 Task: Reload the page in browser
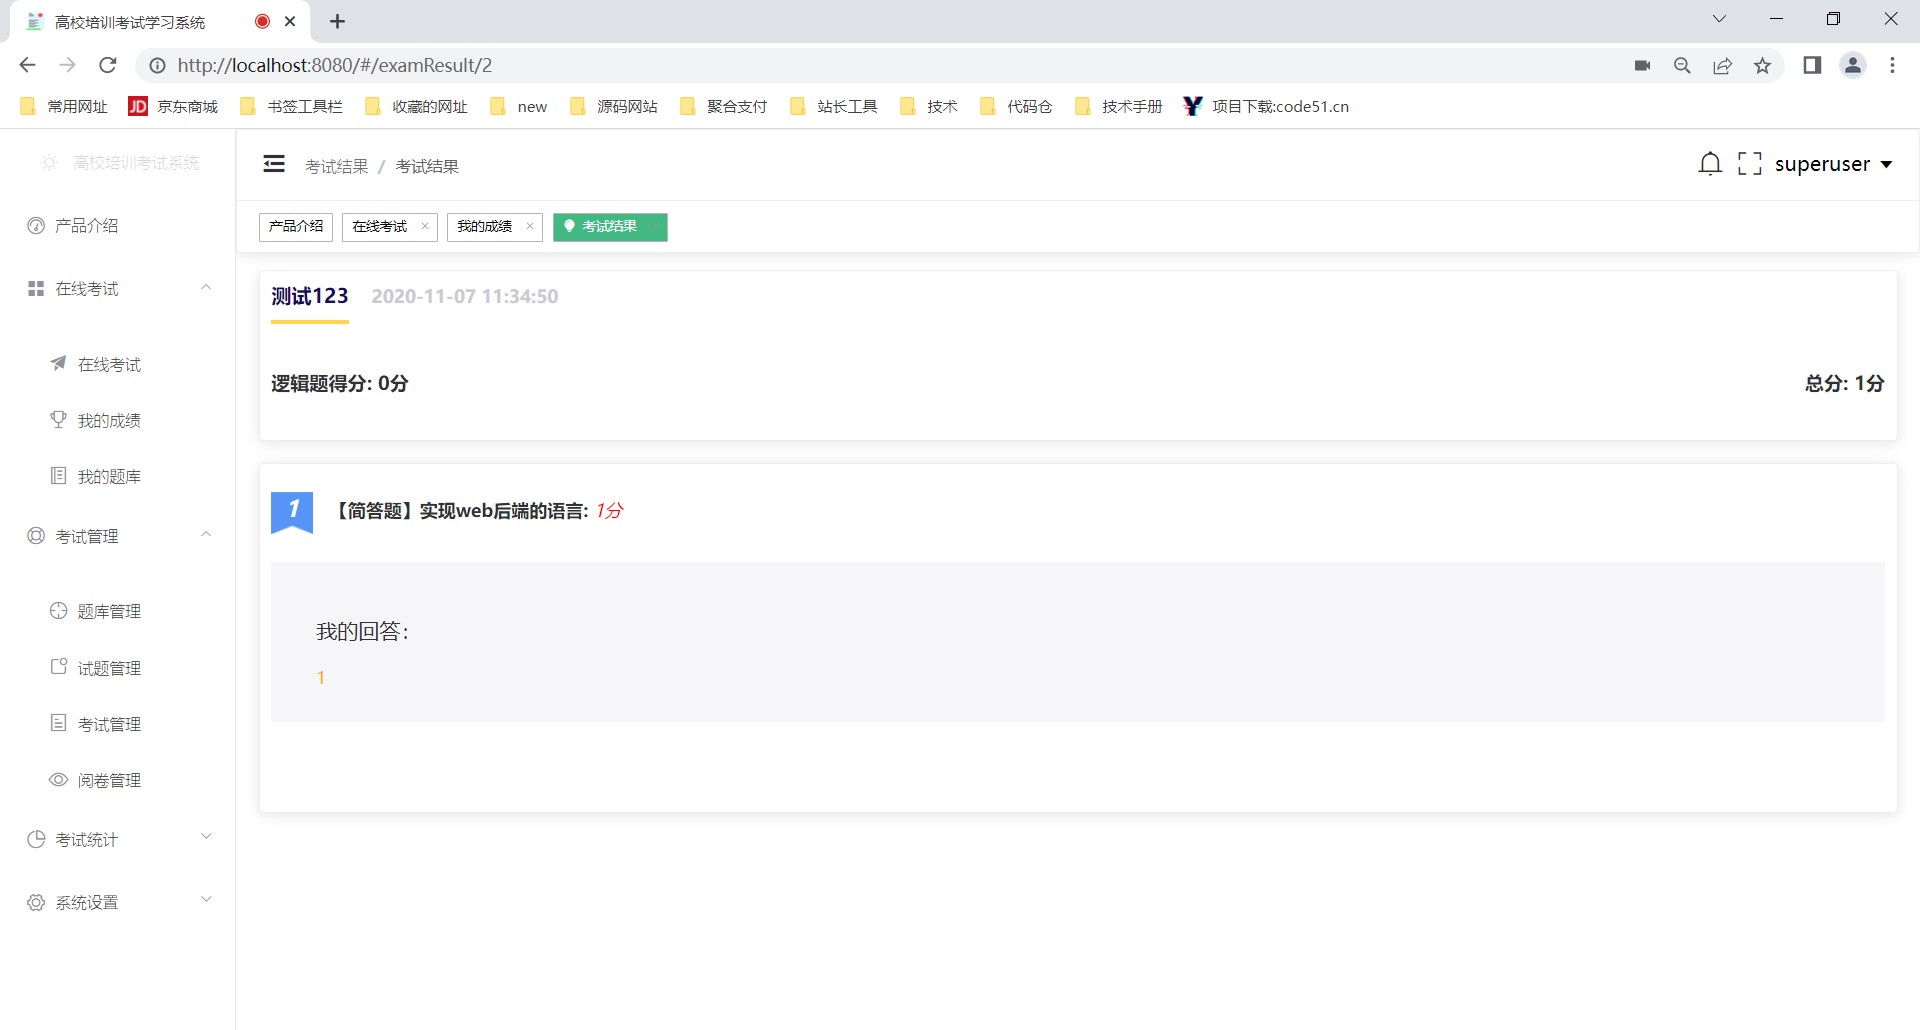coord(108,66)
